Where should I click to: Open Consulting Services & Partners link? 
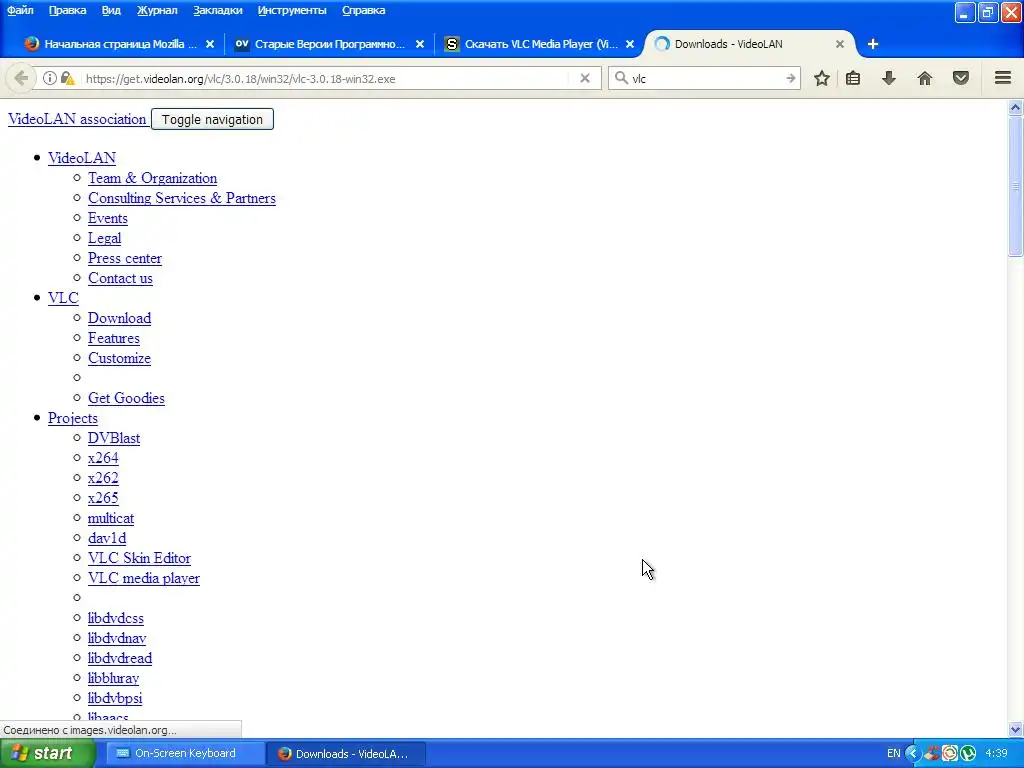coord(182,199)
